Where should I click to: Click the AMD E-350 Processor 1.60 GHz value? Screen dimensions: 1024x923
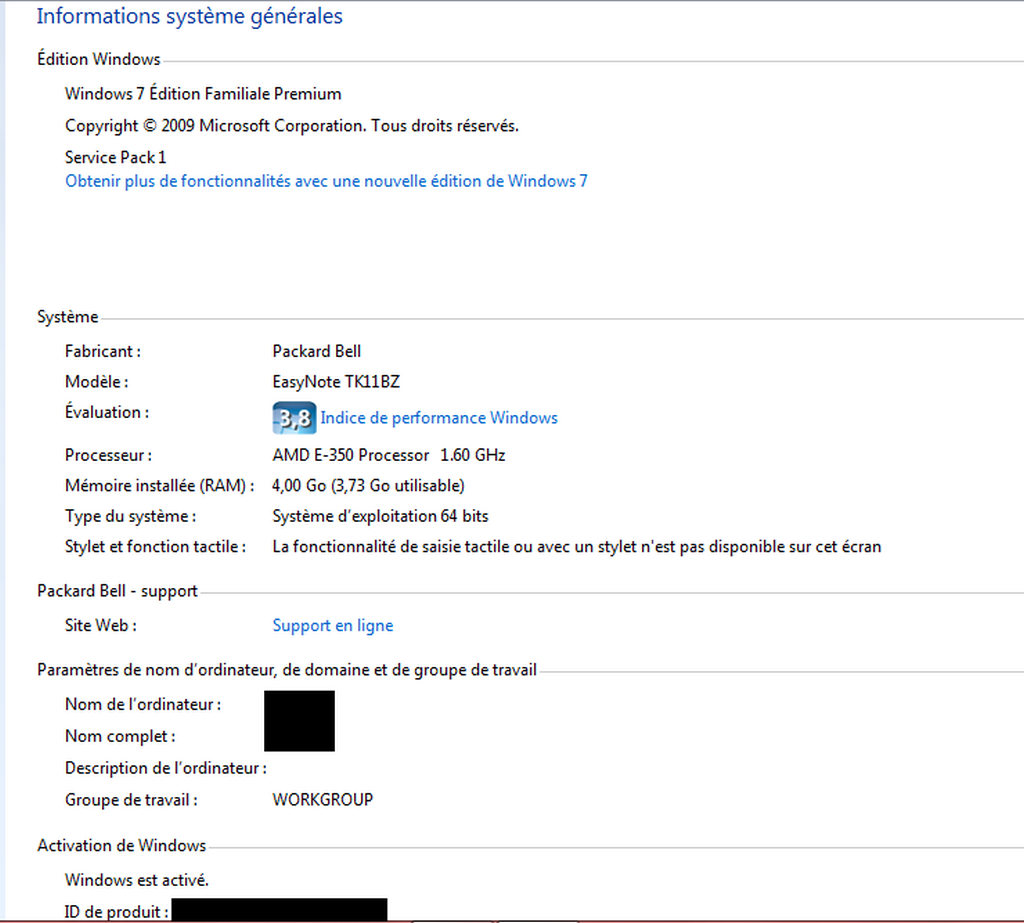point(389,455)
